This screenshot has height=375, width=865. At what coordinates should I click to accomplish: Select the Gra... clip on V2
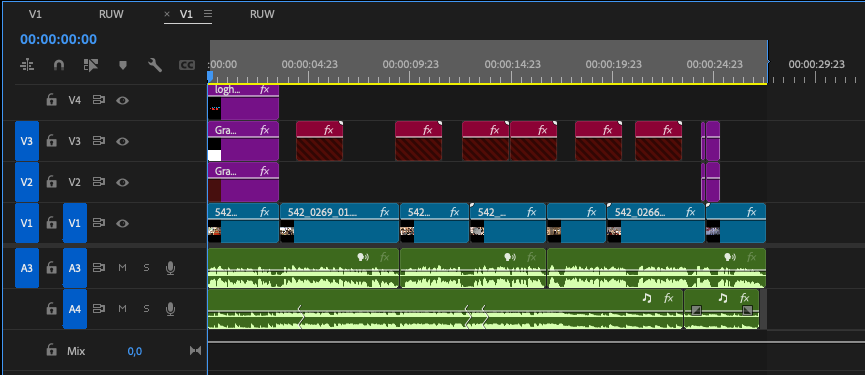(x=243, y=182)
